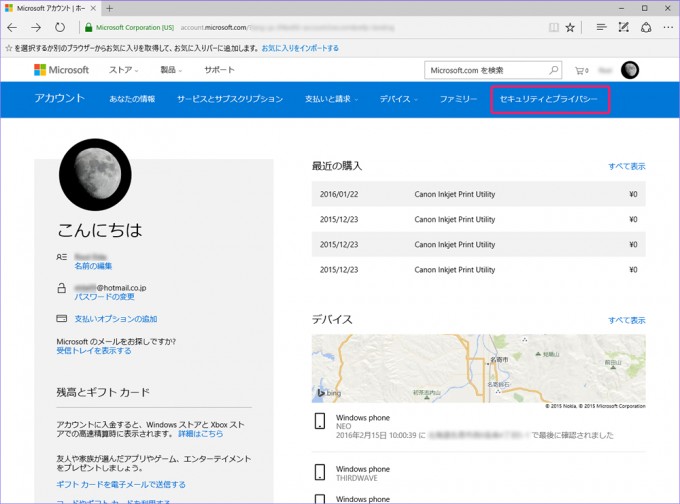Open reading view book icon
The height and width of the screenshot is (504, 680).
554,27
